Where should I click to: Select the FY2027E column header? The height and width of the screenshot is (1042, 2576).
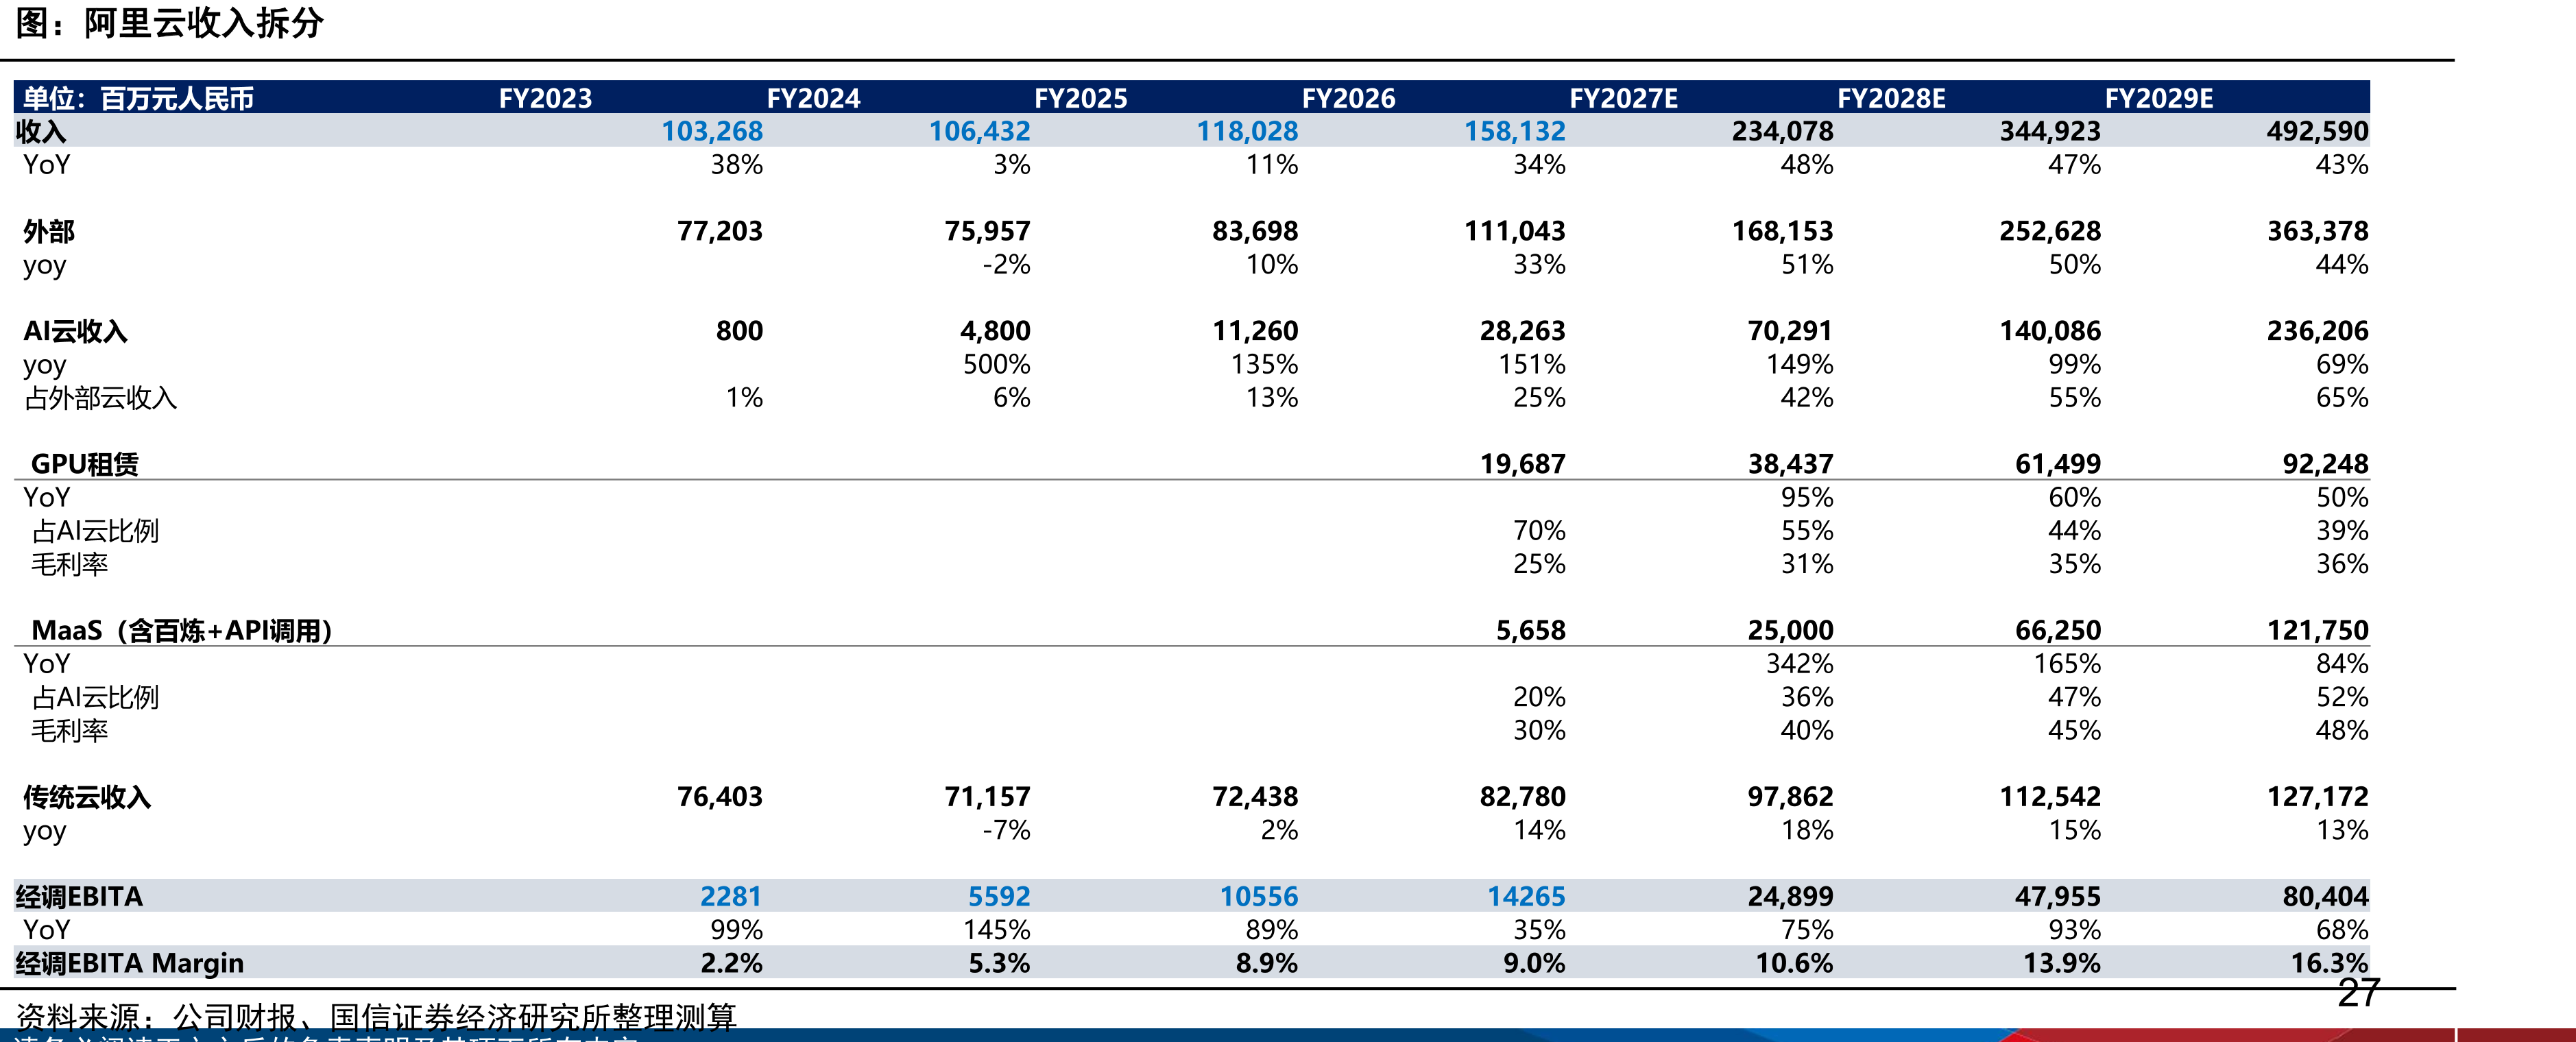point(1623,98)
